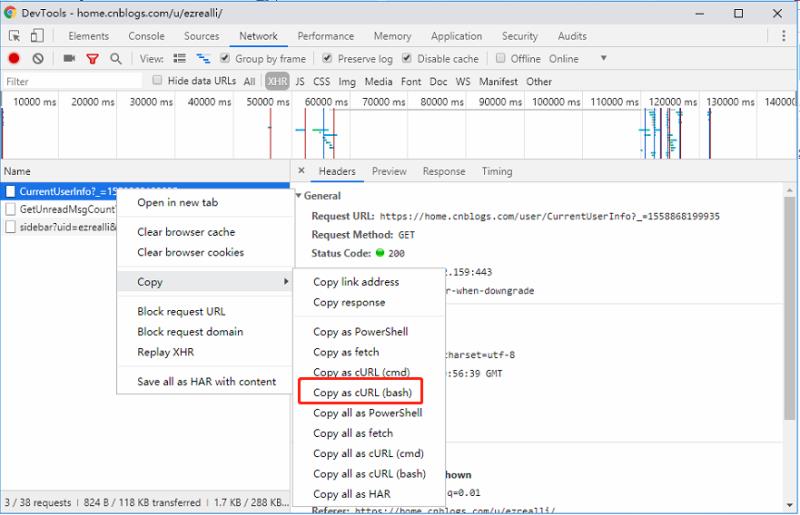
Task: Toggle the red filter funnel icon
Action: coord(92,59)
